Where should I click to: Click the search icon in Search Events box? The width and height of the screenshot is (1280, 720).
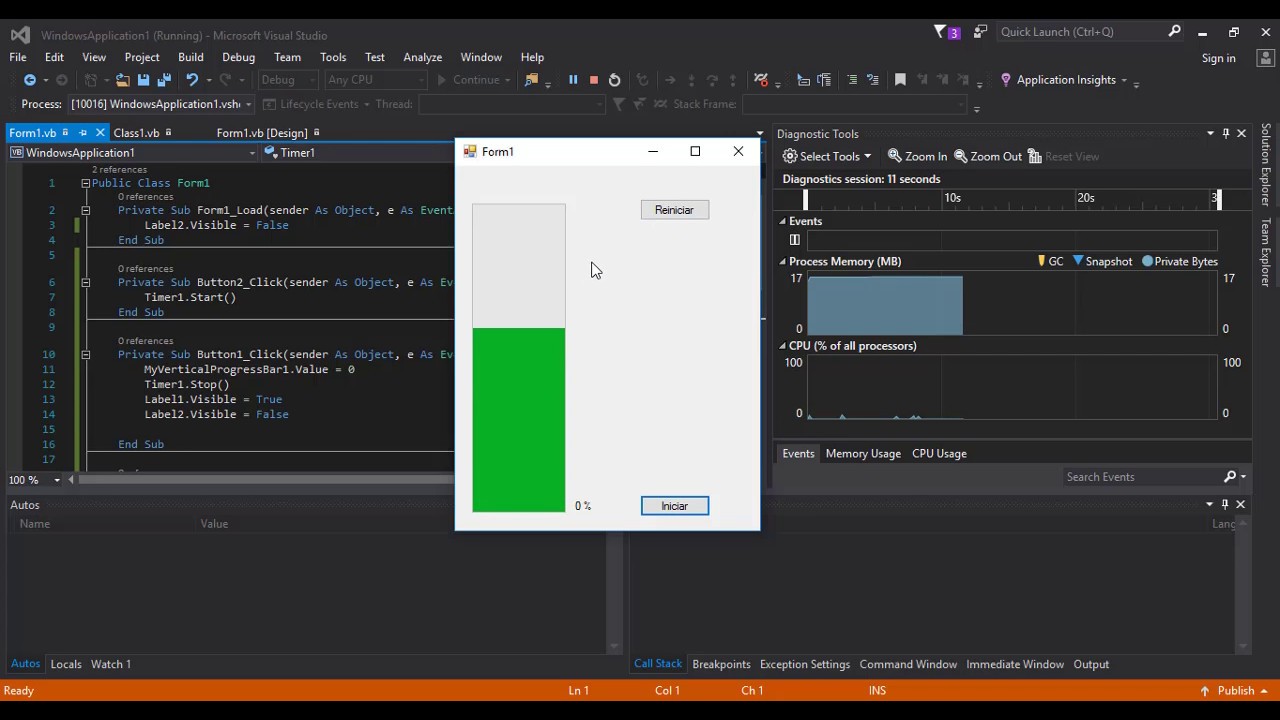(x=1230, y=477)
